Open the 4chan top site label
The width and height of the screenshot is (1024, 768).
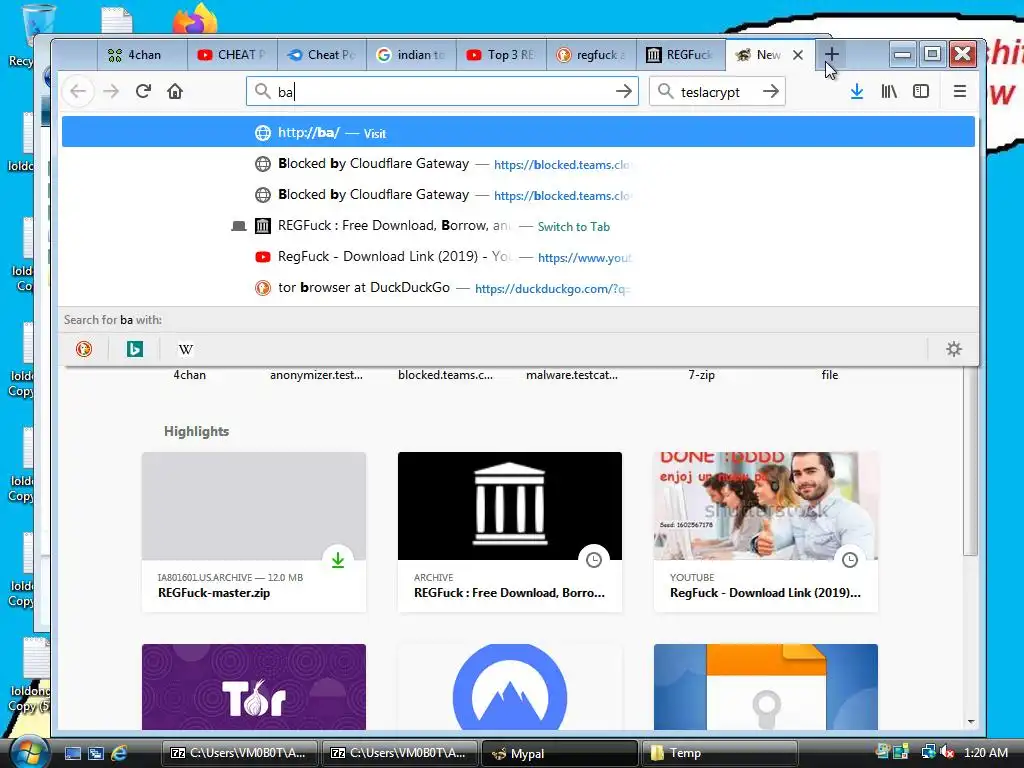pyautogui.click(x=189, y=375)
